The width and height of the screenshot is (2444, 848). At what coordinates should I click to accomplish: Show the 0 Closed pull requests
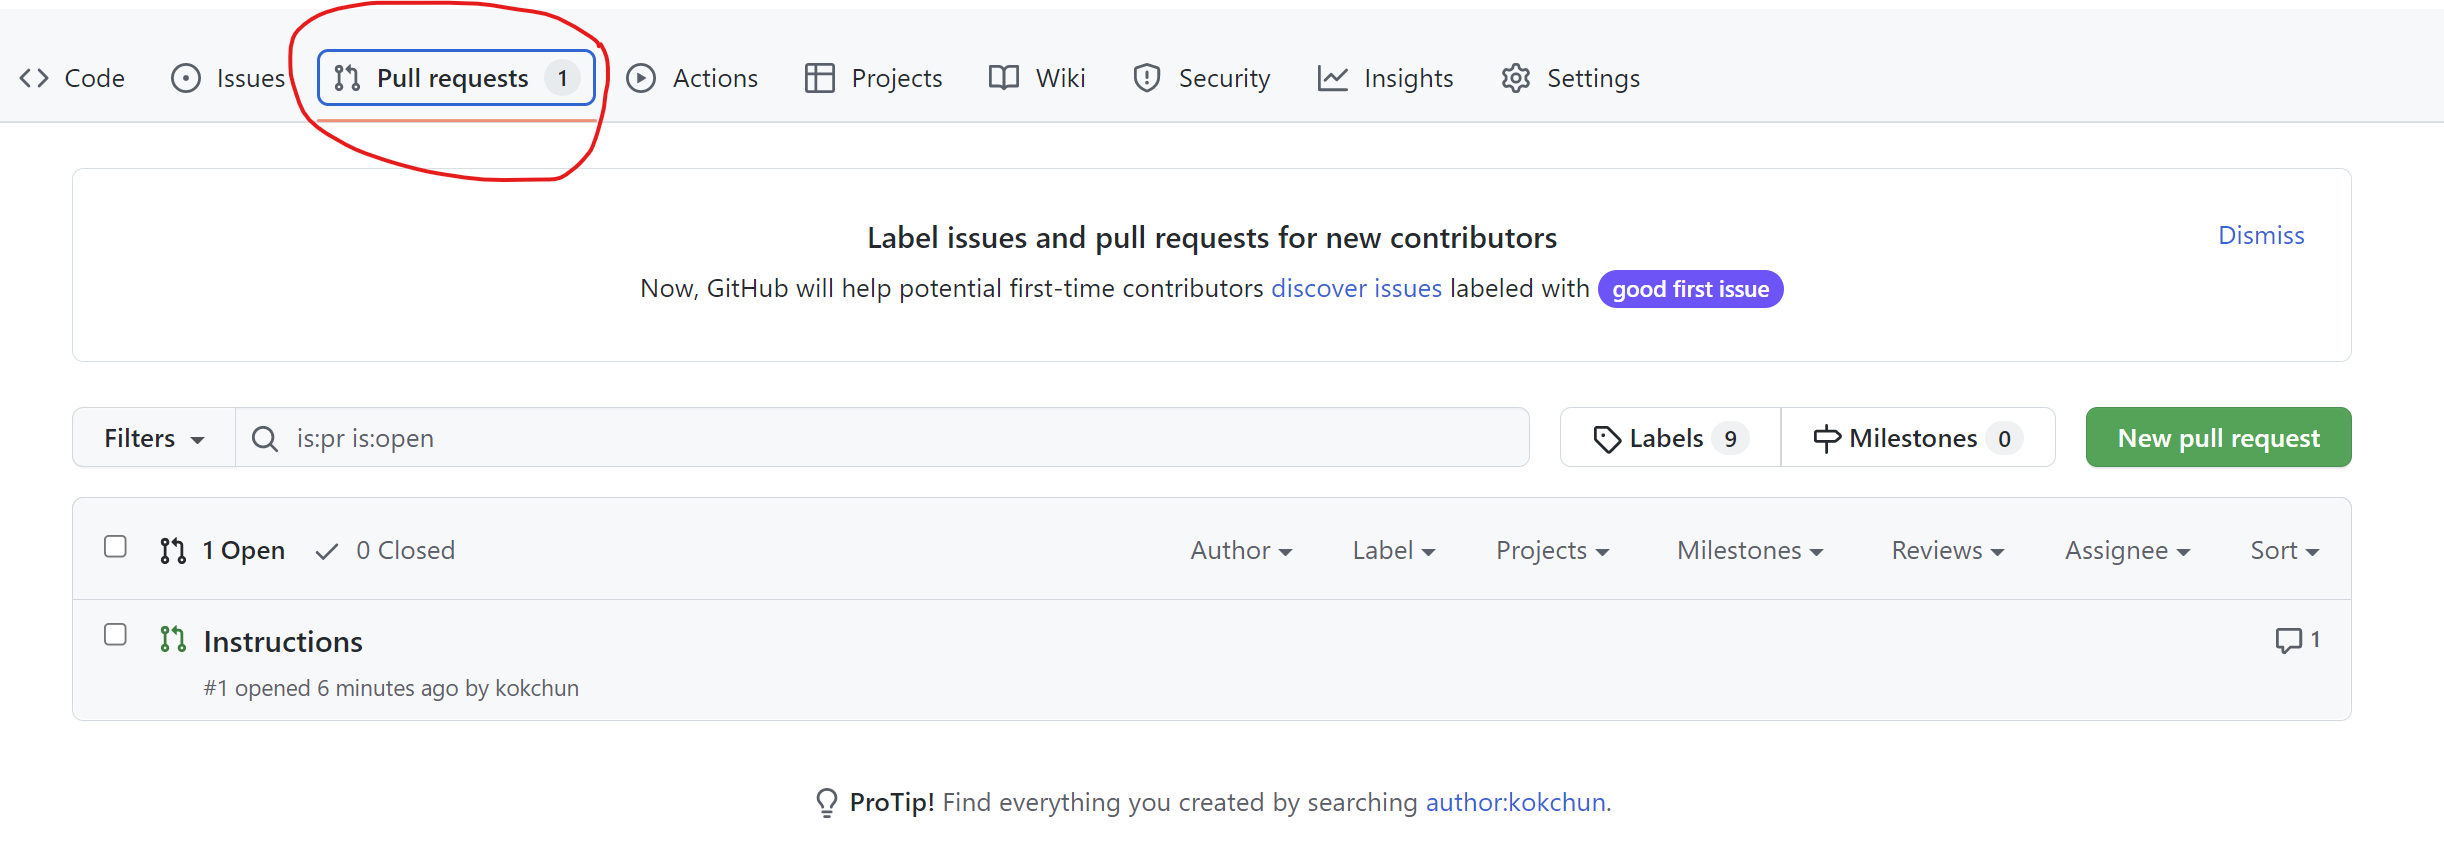[386, 551]
